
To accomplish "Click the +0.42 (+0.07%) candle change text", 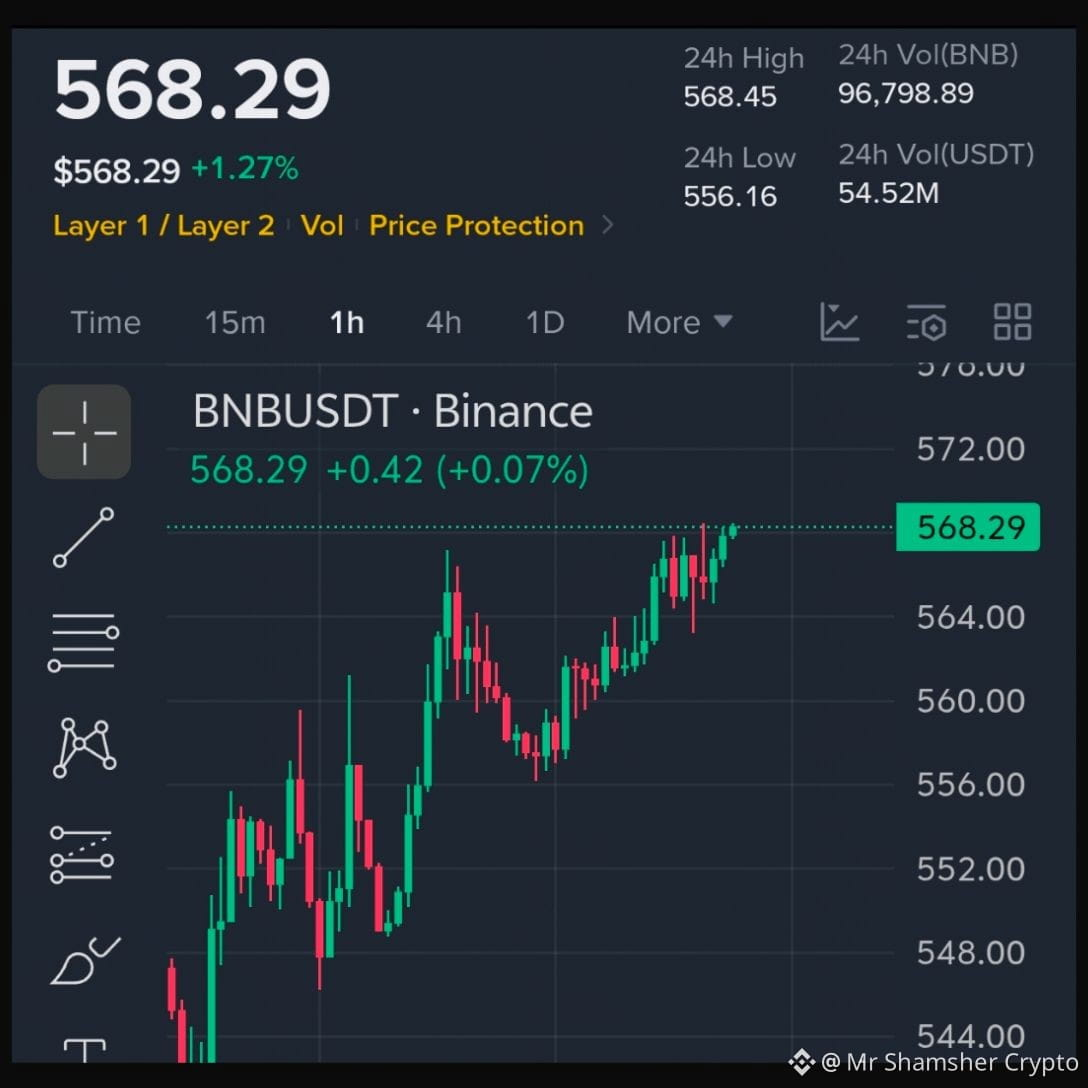I will pyautogui.click(x=457, y=470).
